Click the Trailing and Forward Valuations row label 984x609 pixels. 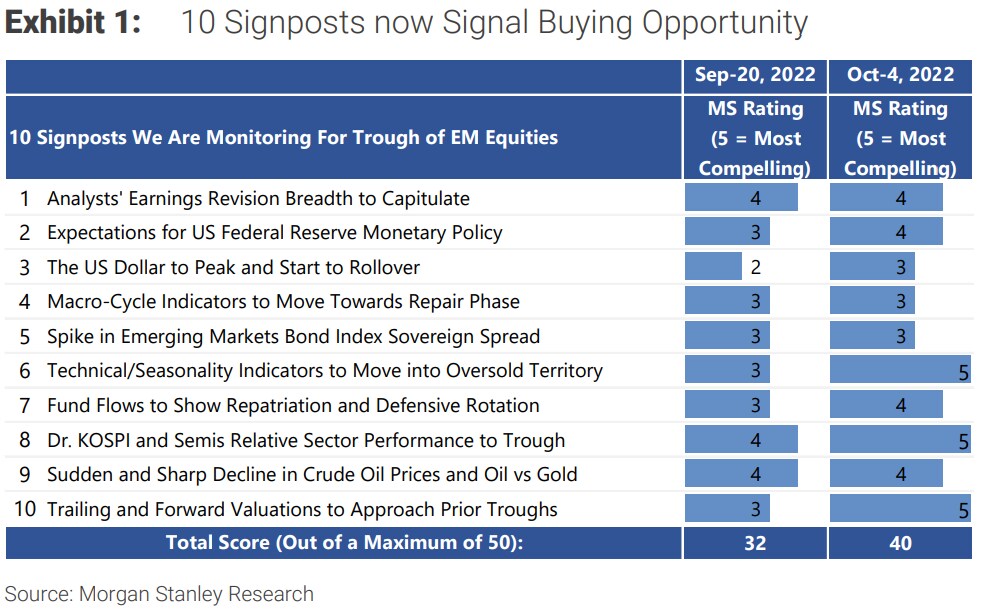(302, 510)
